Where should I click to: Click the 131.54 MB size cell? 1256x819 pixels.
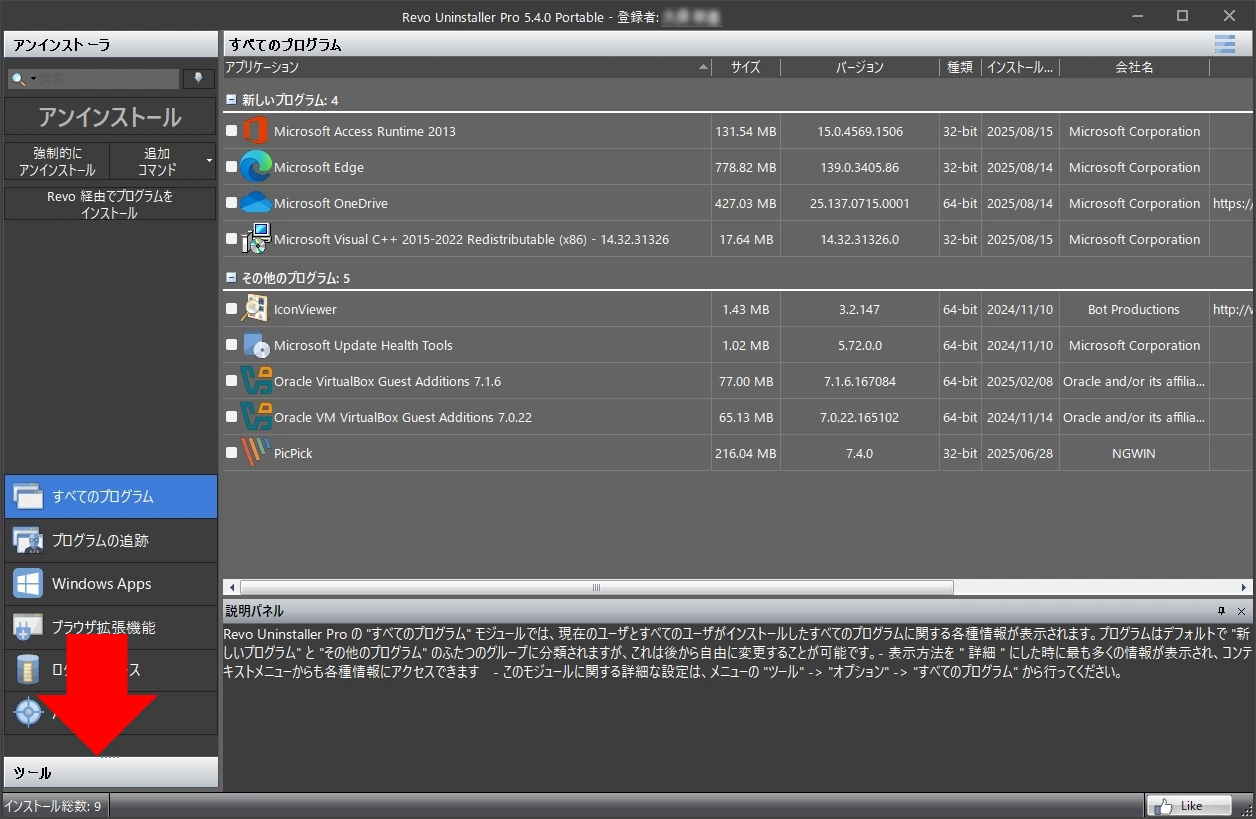[746, 131]
